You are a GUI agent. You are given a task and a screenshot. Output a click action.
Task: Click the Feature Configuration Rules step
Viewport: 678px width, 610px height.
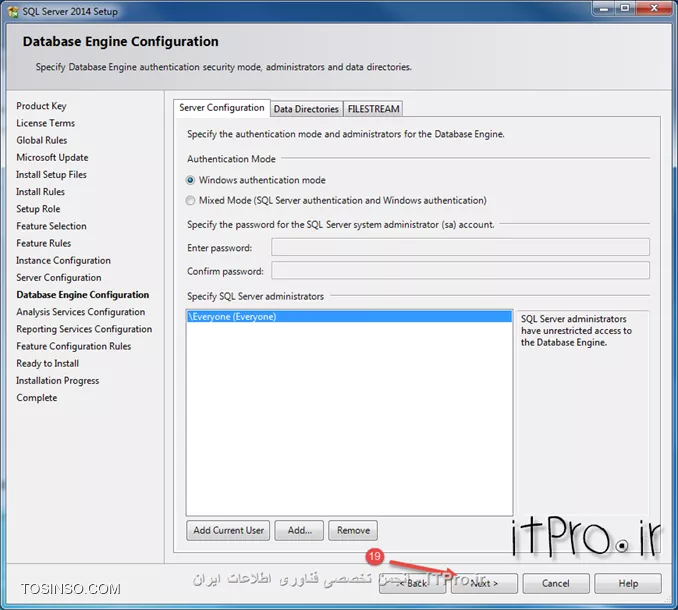click(x=74, y=346)
